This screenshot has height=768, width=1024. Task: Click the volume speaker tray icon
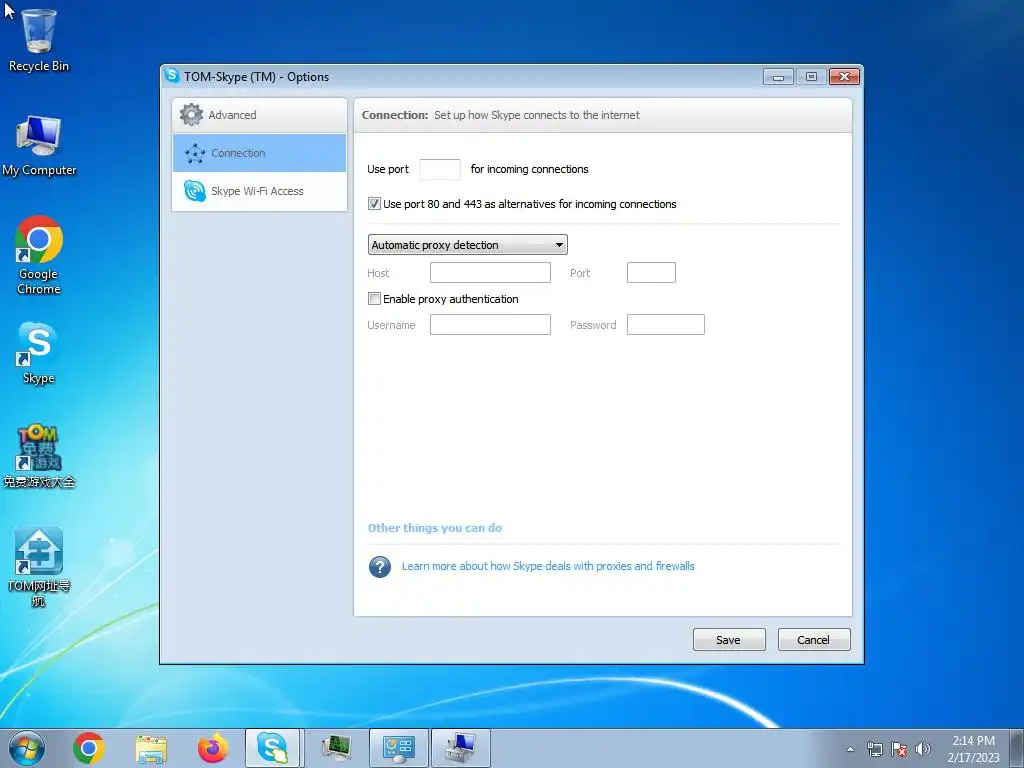pyautogui.click(x=923, y=749)
